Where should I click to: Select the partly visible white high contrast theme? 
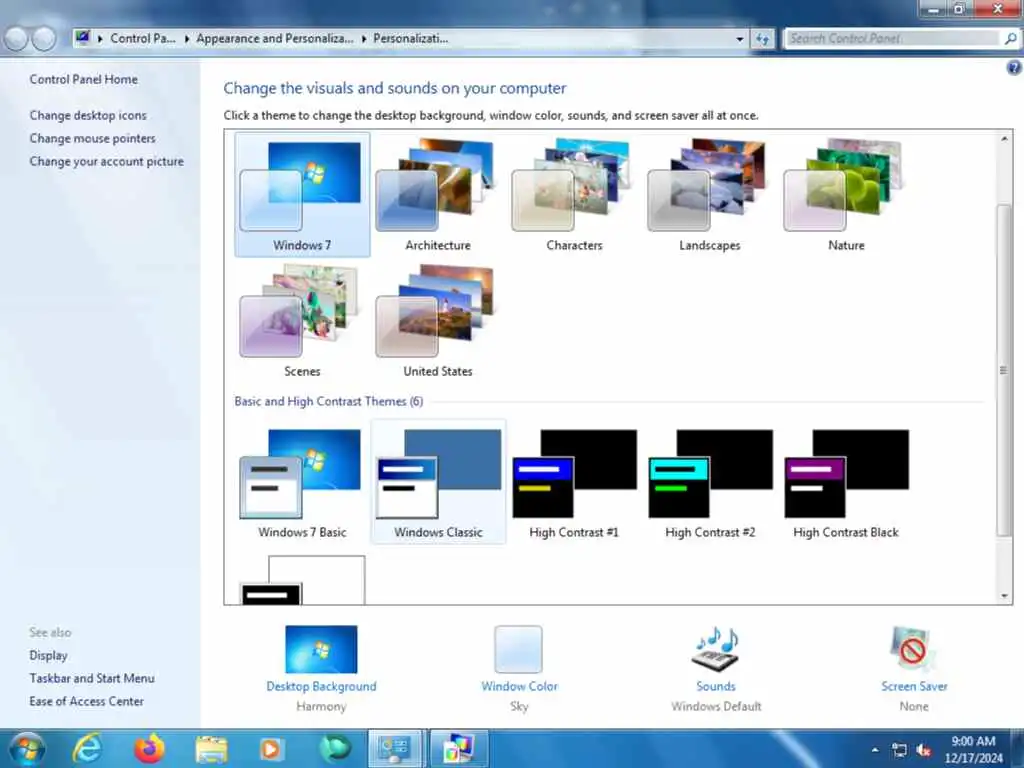tap(302, 580)
